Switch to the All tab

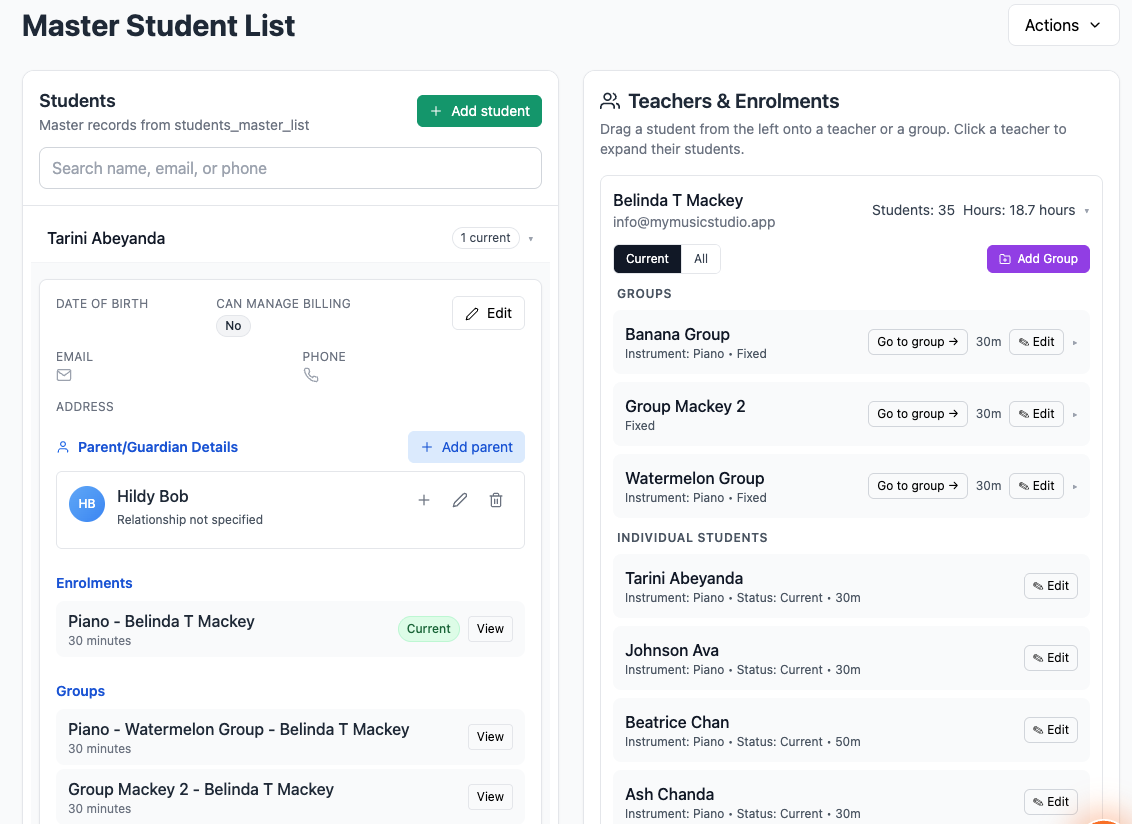(700, 258)
